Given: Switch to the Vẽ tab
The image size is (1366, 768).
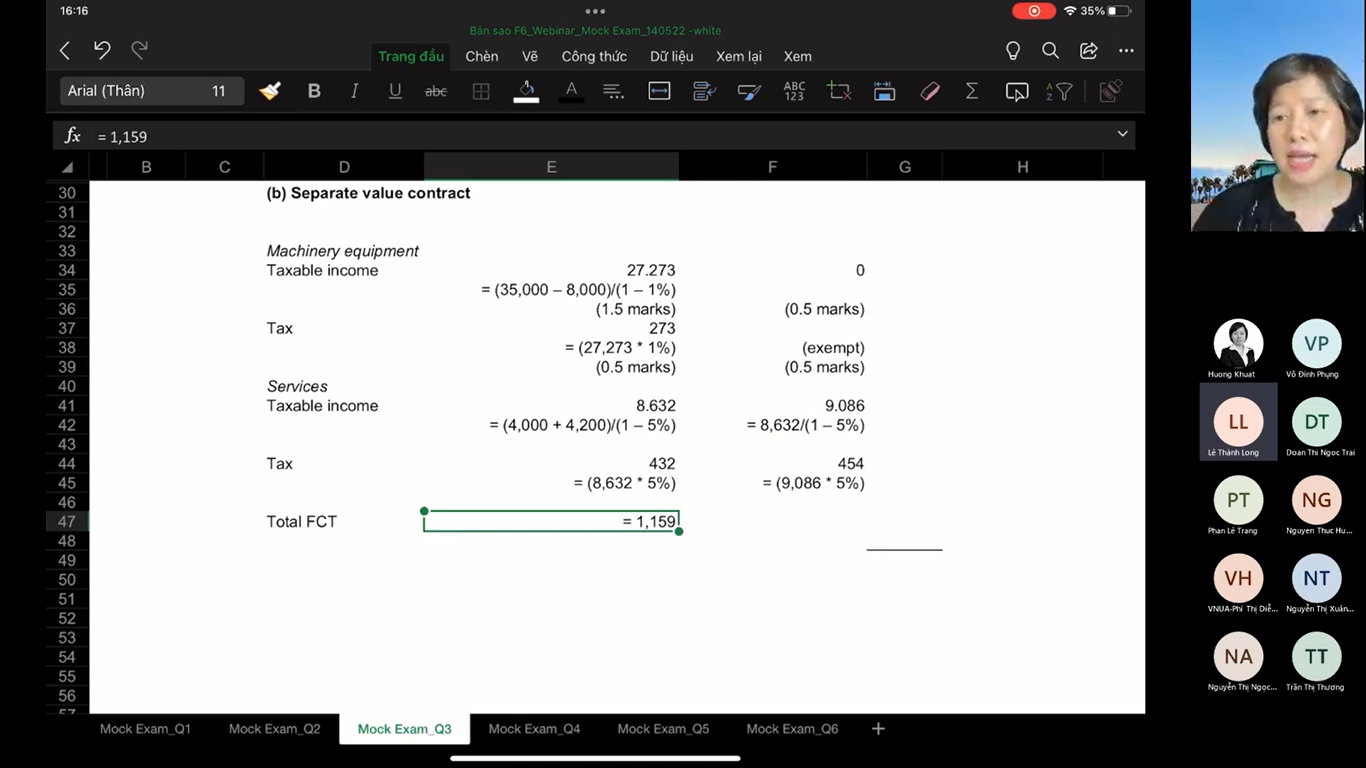Looking at the screenshot, I should pyautogui.click(x=530, y=56).
